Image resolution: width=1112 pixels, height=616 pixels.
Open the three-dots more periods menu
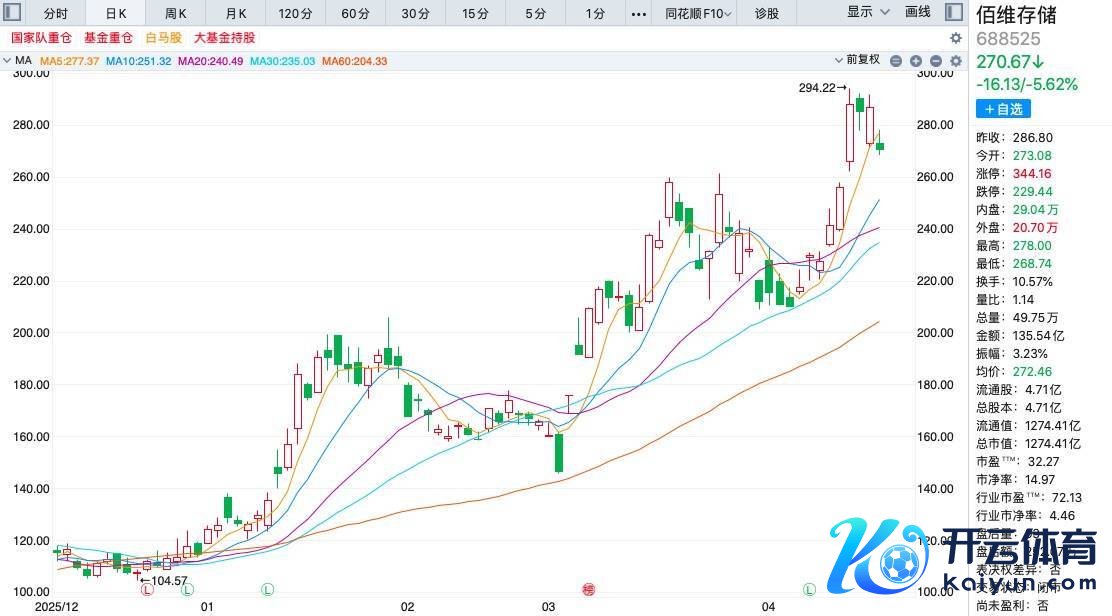639,14
